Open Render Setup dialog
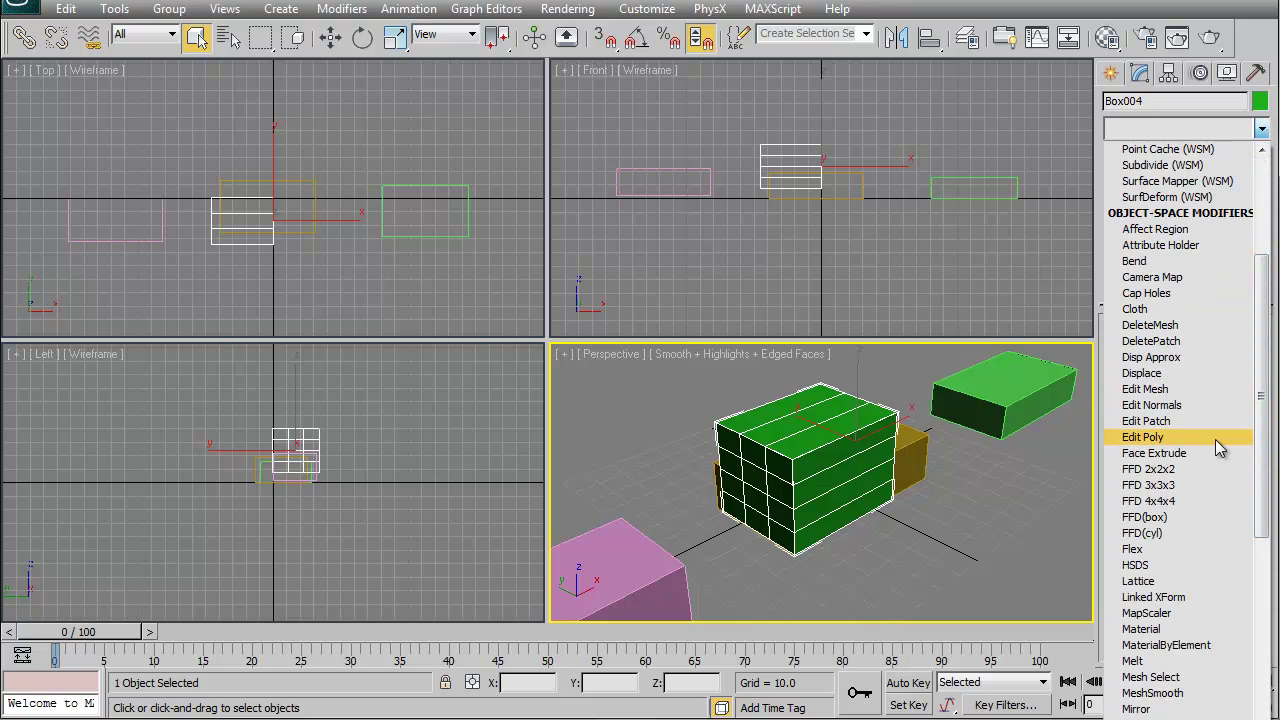The height and width of the screenshot is (720, 1280). pos(1145,38)
